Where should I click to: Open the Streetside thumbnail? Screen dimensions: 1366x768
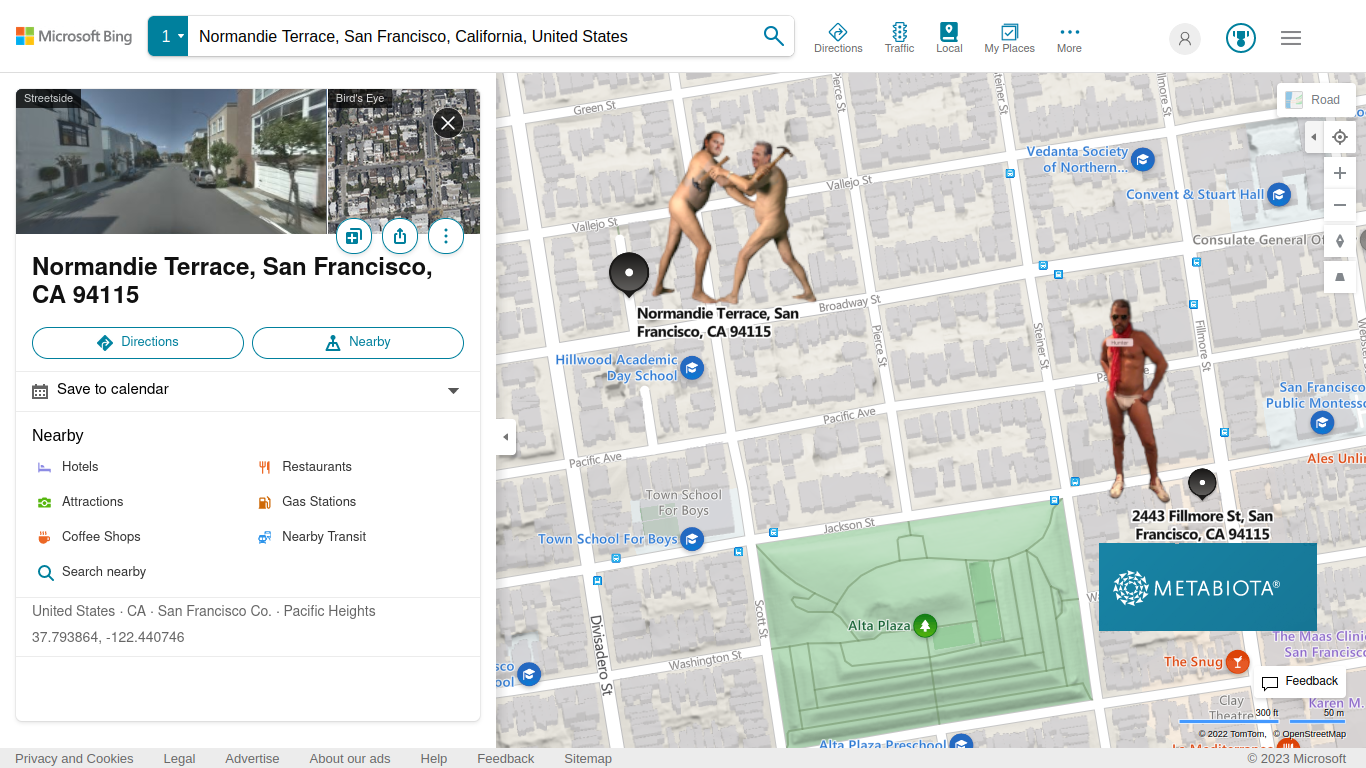coord(171,161)
